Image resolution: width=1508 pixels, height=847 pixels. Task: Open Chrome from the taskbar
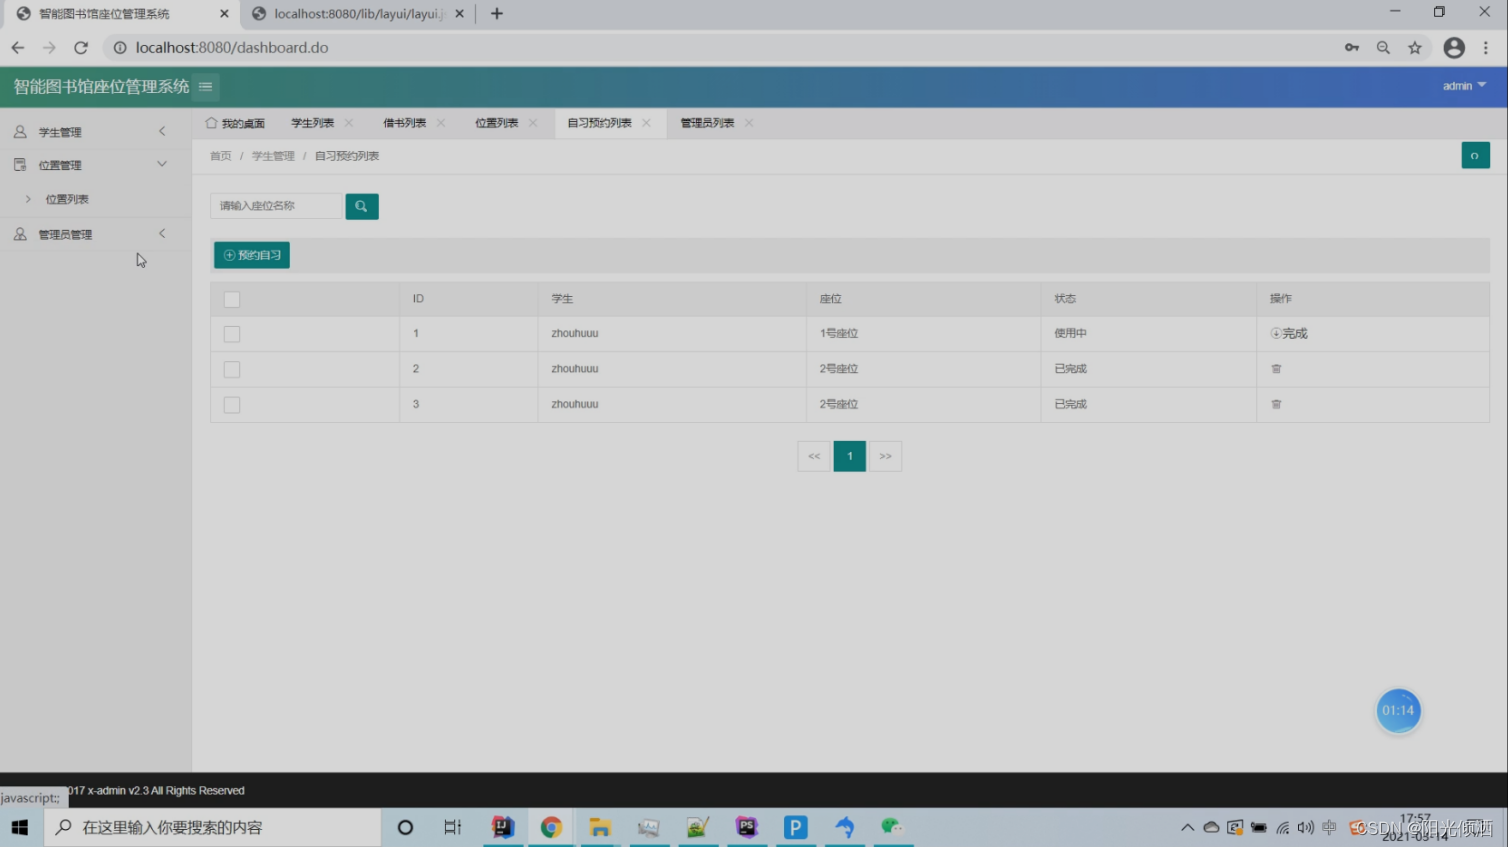coord(551,827)
